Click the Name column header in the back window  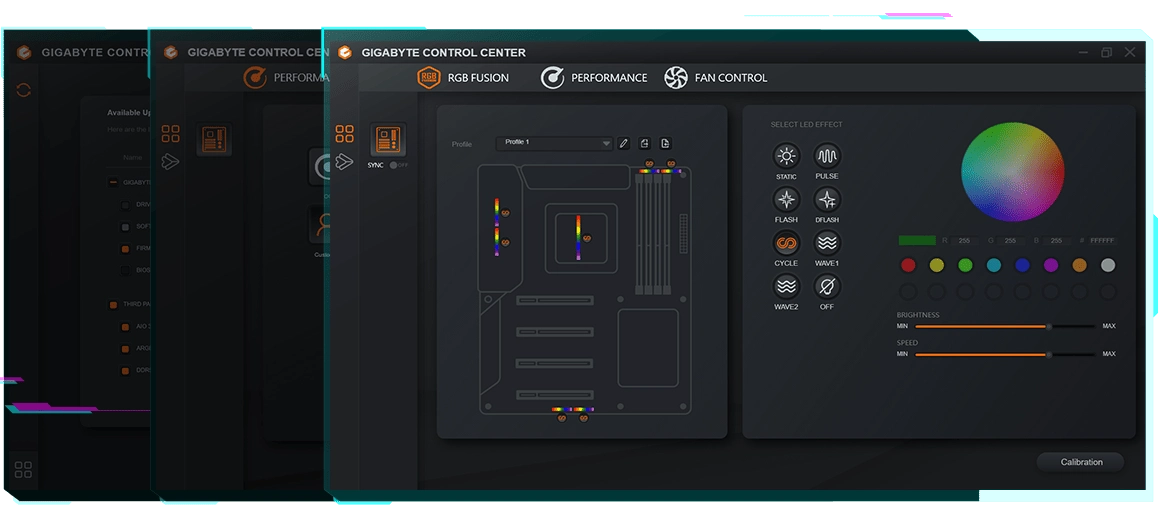[x=133, y=158]
